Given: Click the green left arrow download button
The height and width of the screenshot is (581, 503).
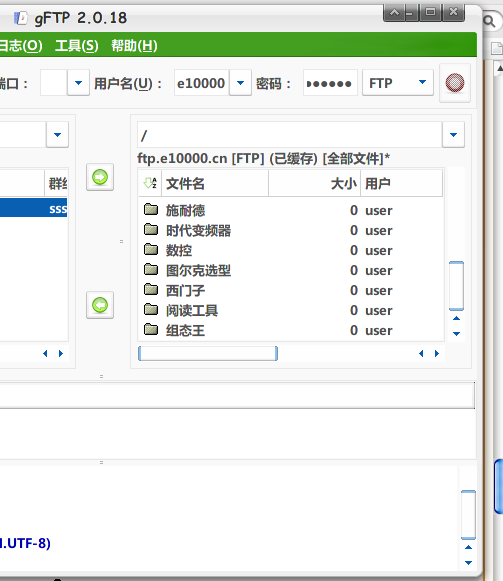Looking at the screenshot, I should click(x=100, y=305).
